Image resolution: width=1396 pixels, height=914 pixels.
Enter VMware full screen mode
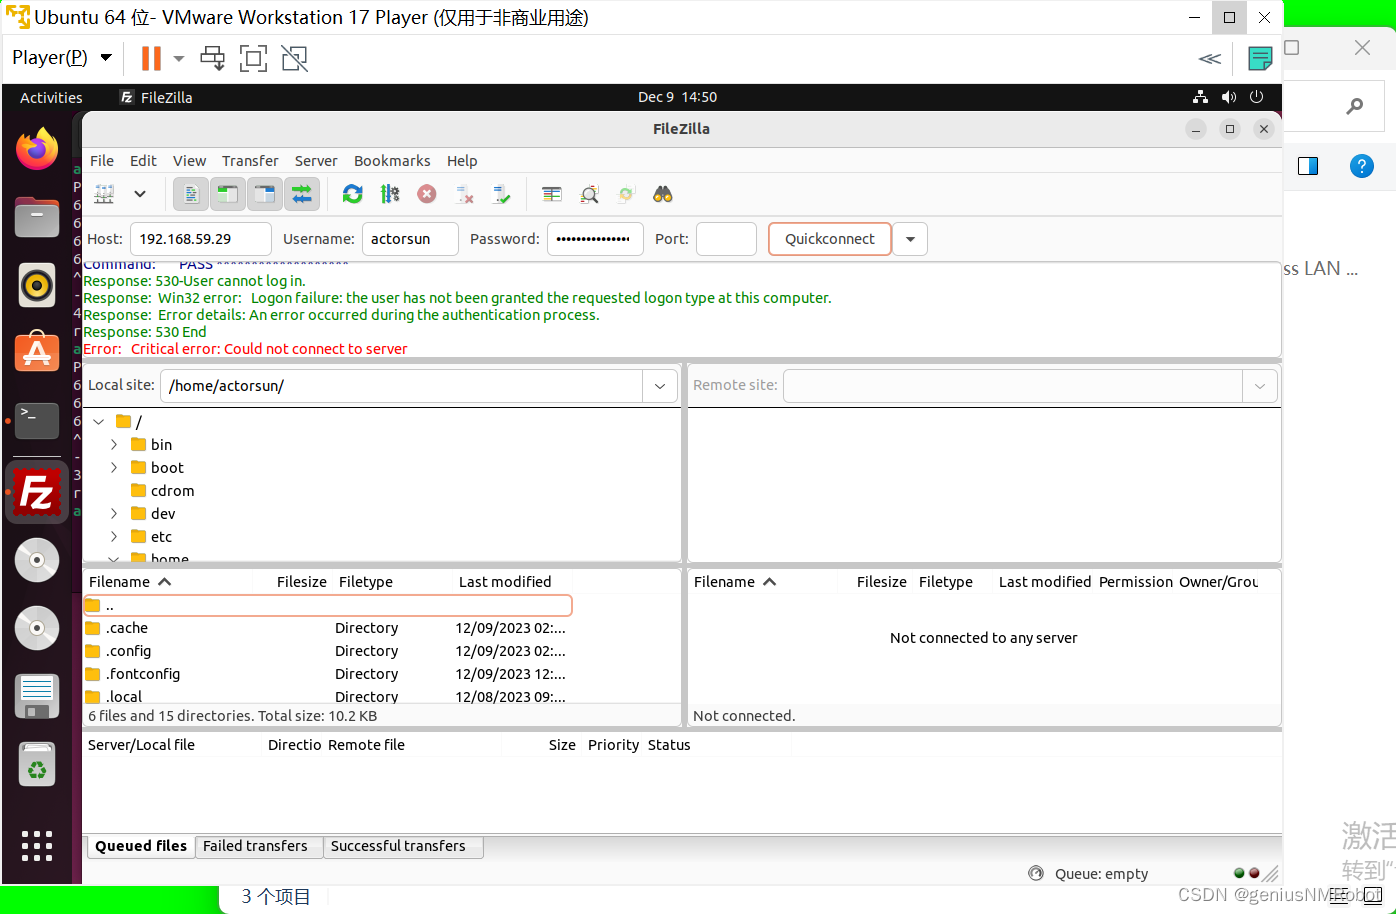[253, 58]
